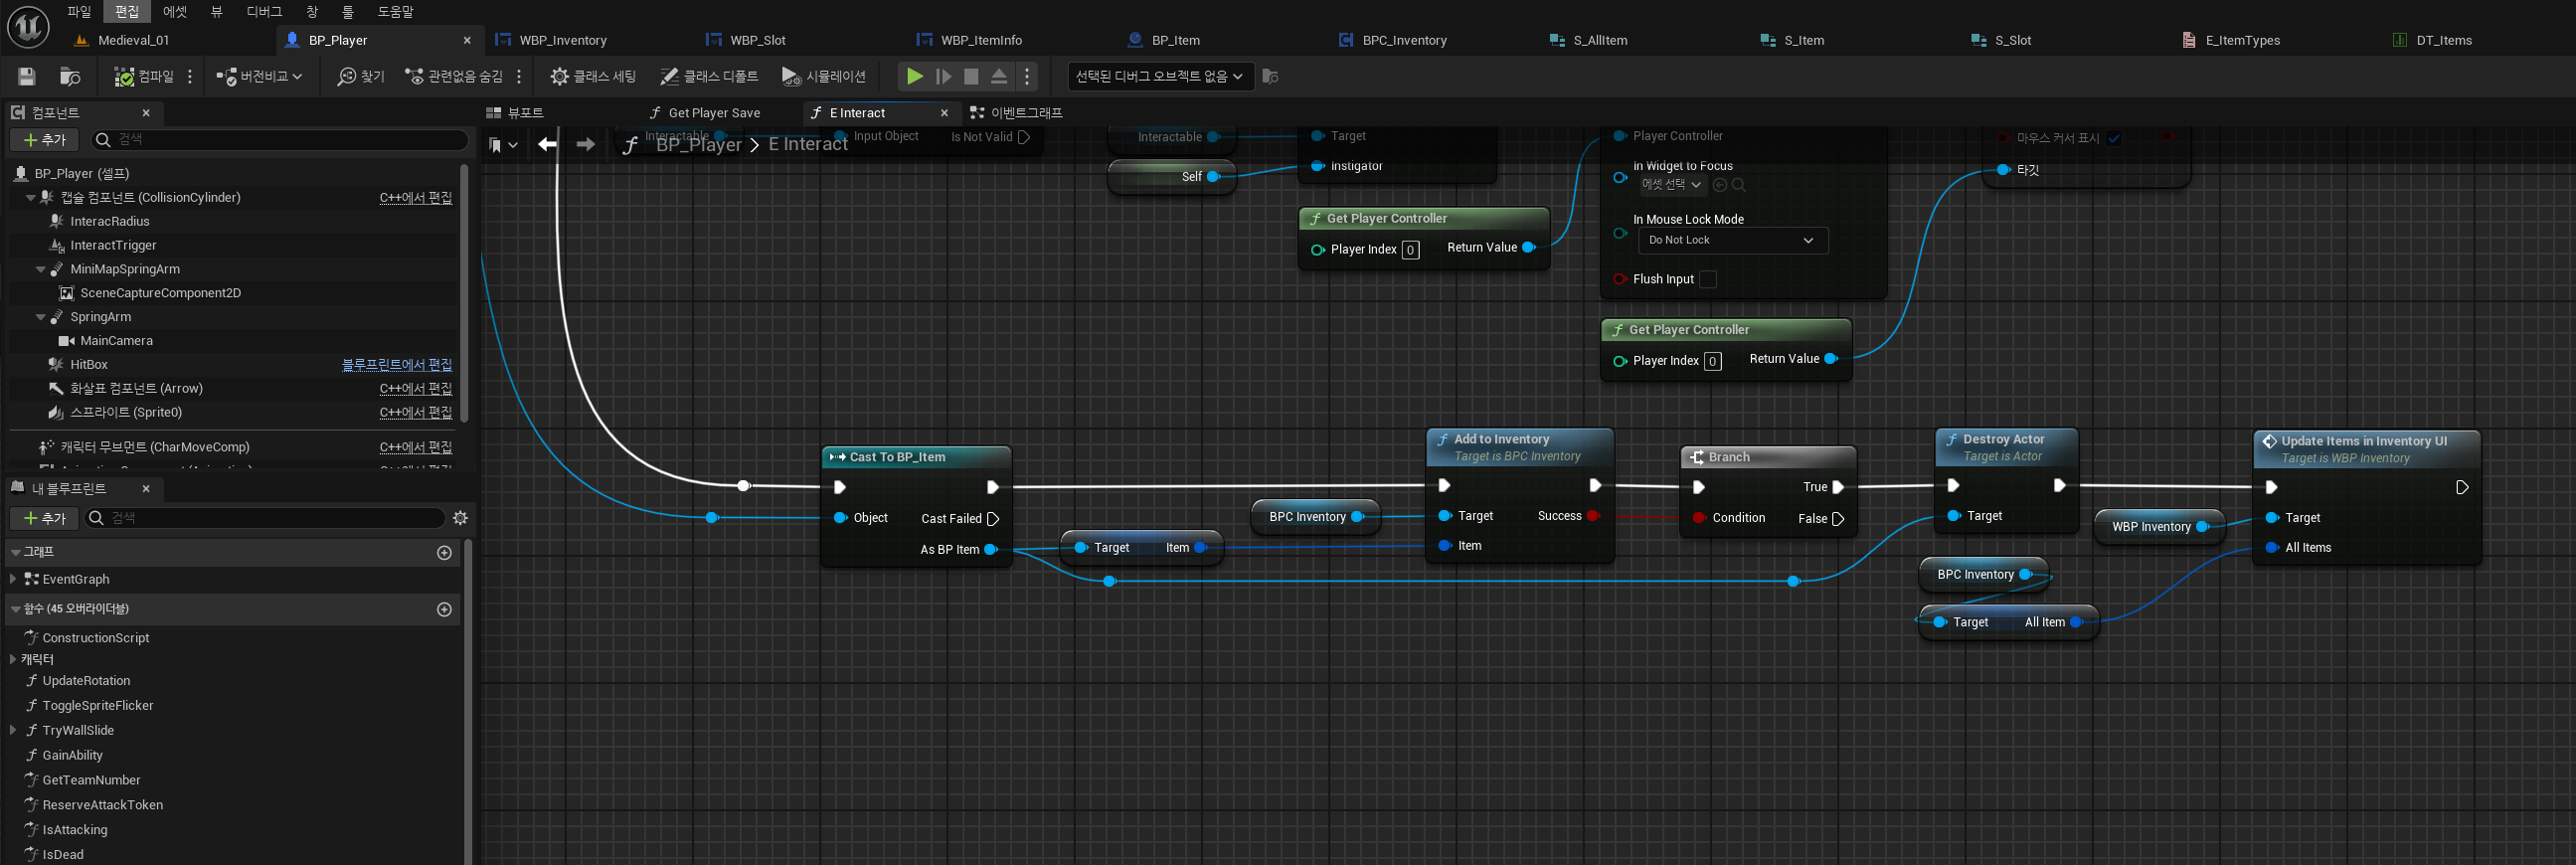Open play mode options three-dot menu

click(1027, 77)
